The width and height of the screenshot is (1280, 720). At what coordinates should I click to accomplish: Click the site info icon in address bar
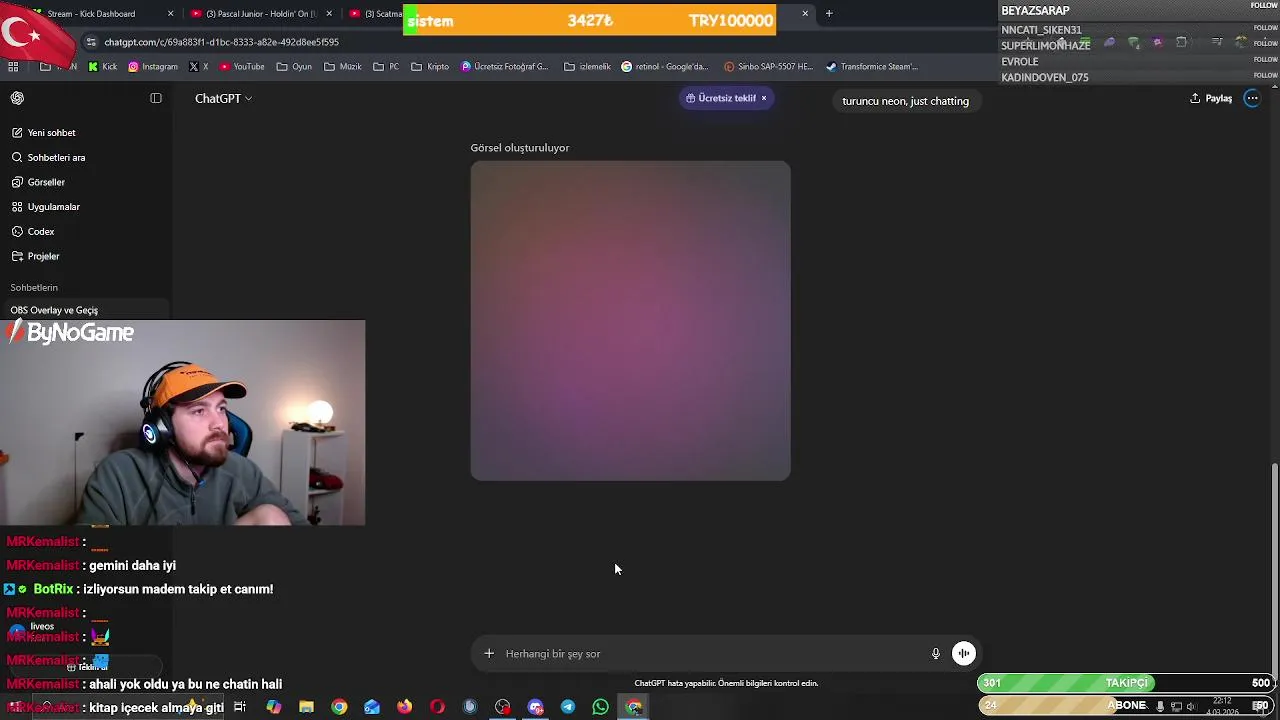point(92,42)
